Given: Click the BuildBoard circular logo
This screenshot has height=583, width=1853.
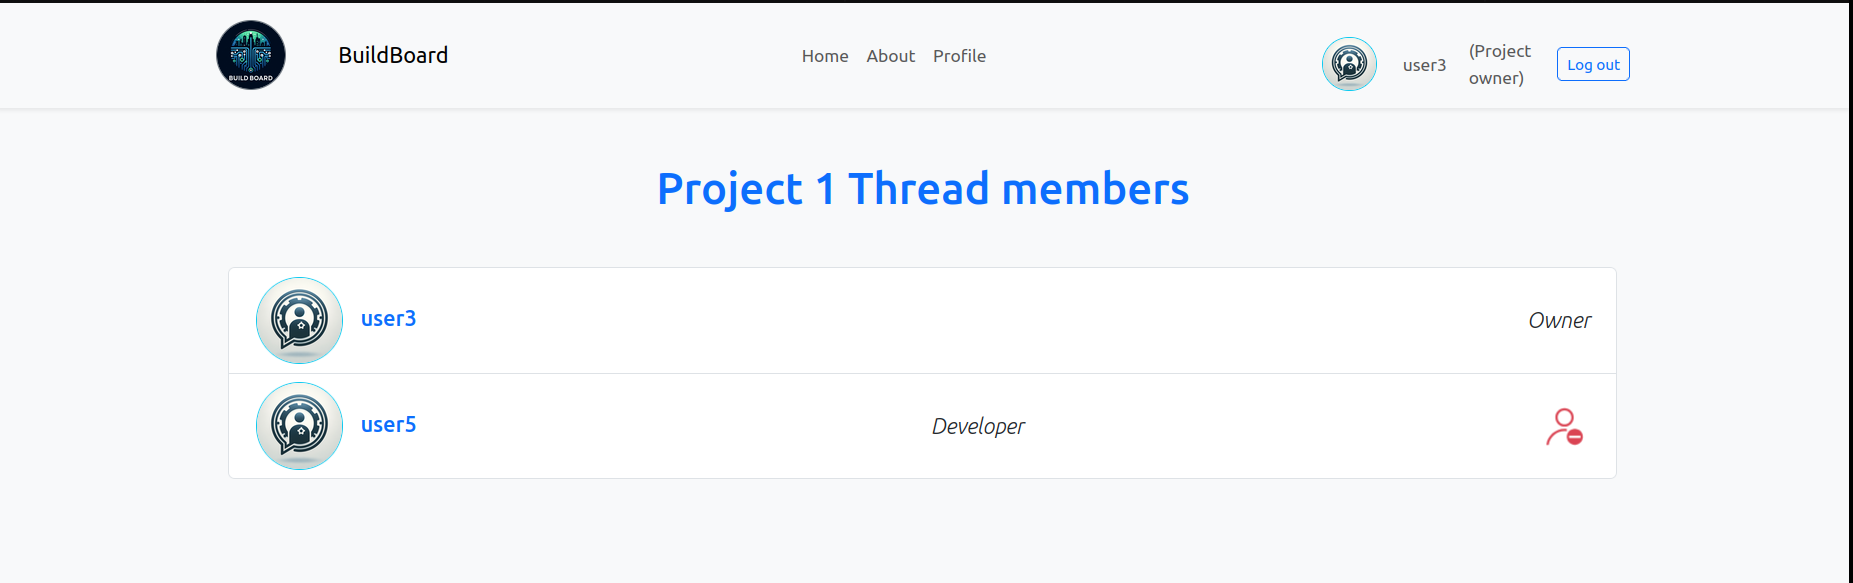Looking at the screenshot, I should click(251, 55).
